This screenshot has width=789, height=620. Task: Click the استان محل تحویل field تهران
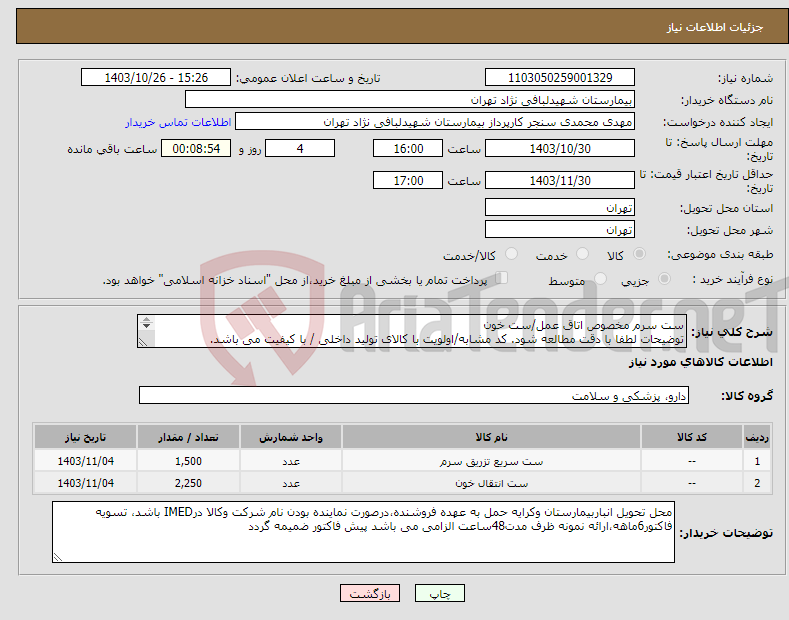(x=560, y=207)
